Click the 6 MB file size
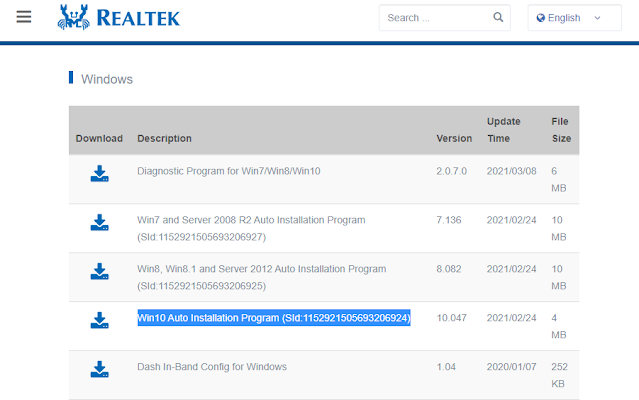The height and width of the screenshot is (400, 639). (559, 180)
